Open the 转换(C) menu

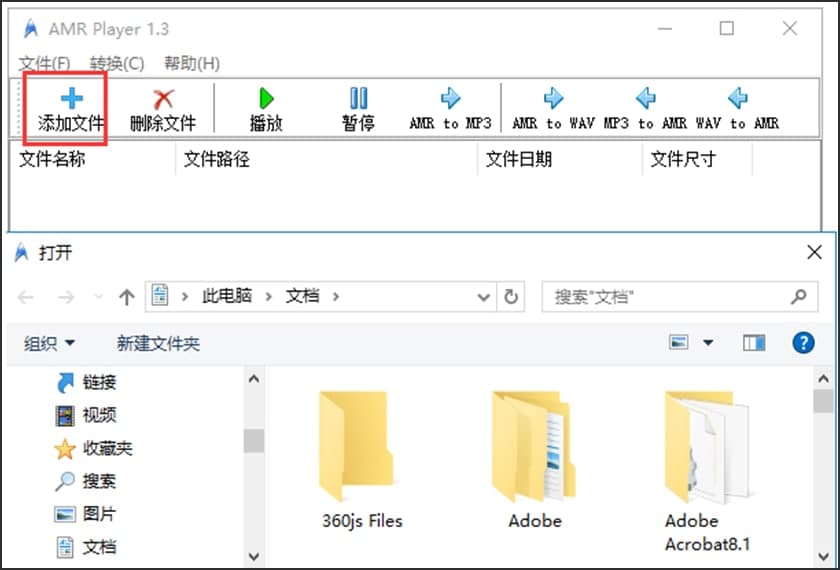[117, 64]
